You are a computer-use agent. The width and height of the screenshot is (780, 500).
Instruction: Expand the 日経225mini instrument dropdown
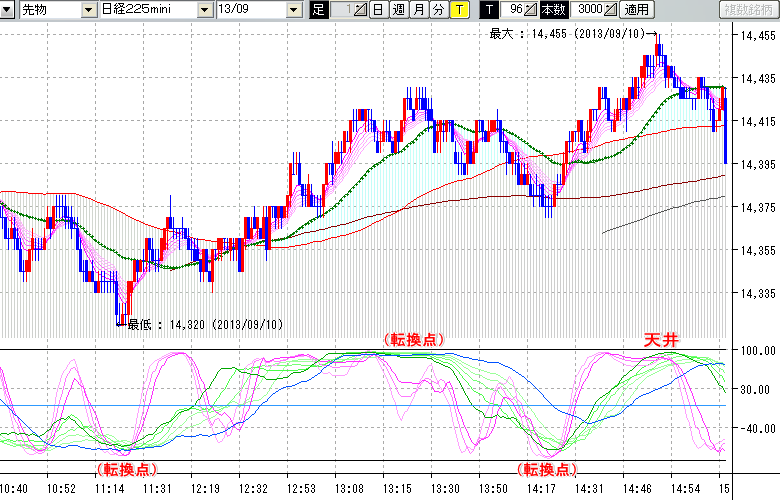[x=204, y=10]
